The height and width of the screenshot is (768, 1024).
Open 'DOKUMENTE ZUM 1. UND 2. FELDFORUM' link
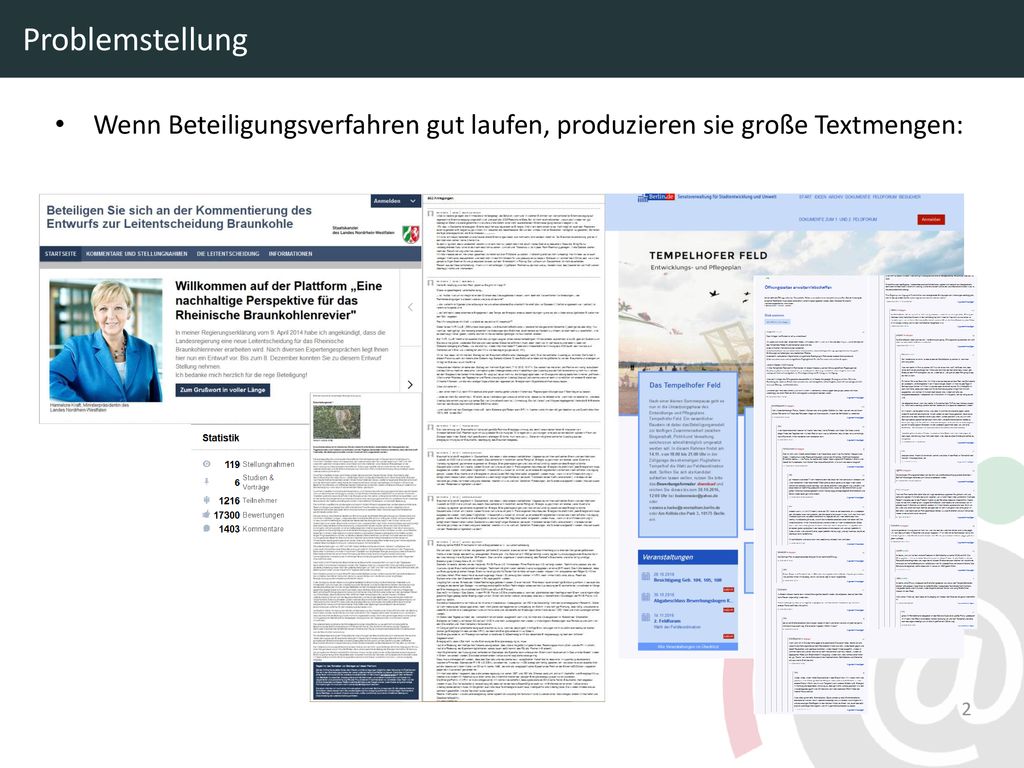(x=838, y=220)
